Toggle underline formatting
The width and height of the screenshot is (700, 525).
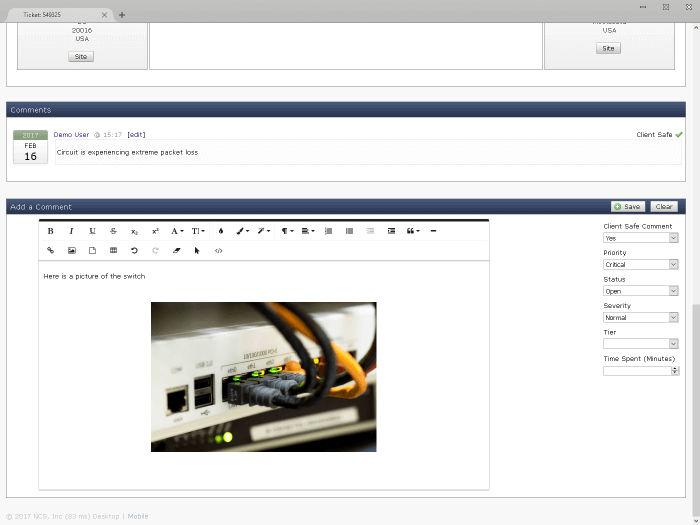(92, 231)
